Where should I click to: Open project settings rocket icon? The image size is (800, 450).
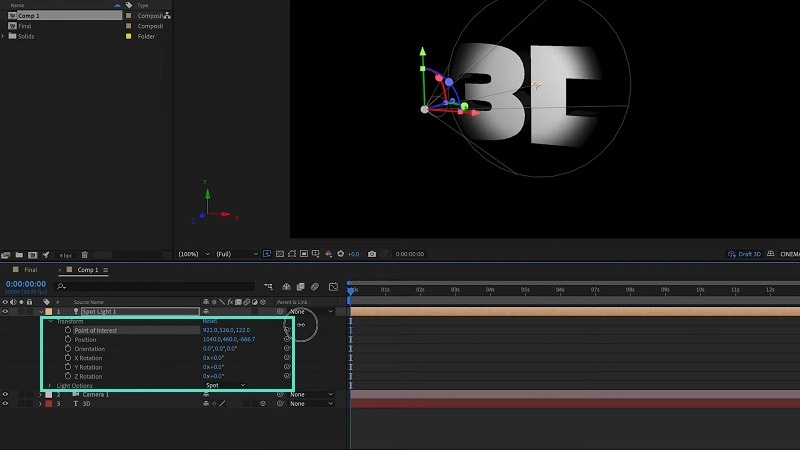tap(46, 255)
